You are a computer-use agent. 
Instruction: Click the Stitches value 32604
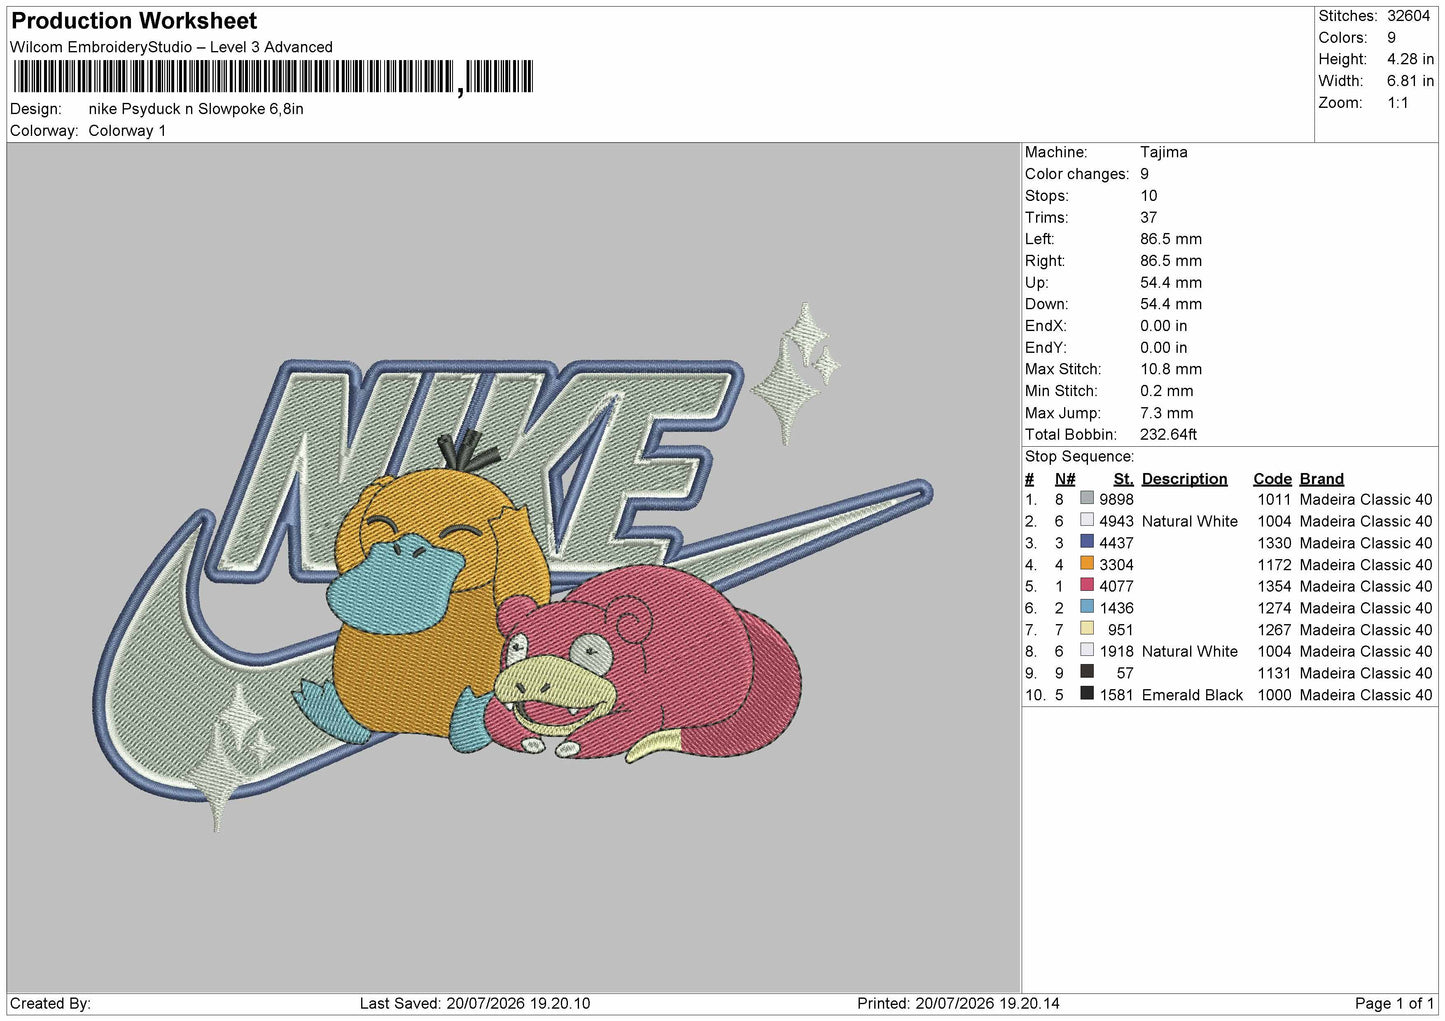(x=1408, y=16)
